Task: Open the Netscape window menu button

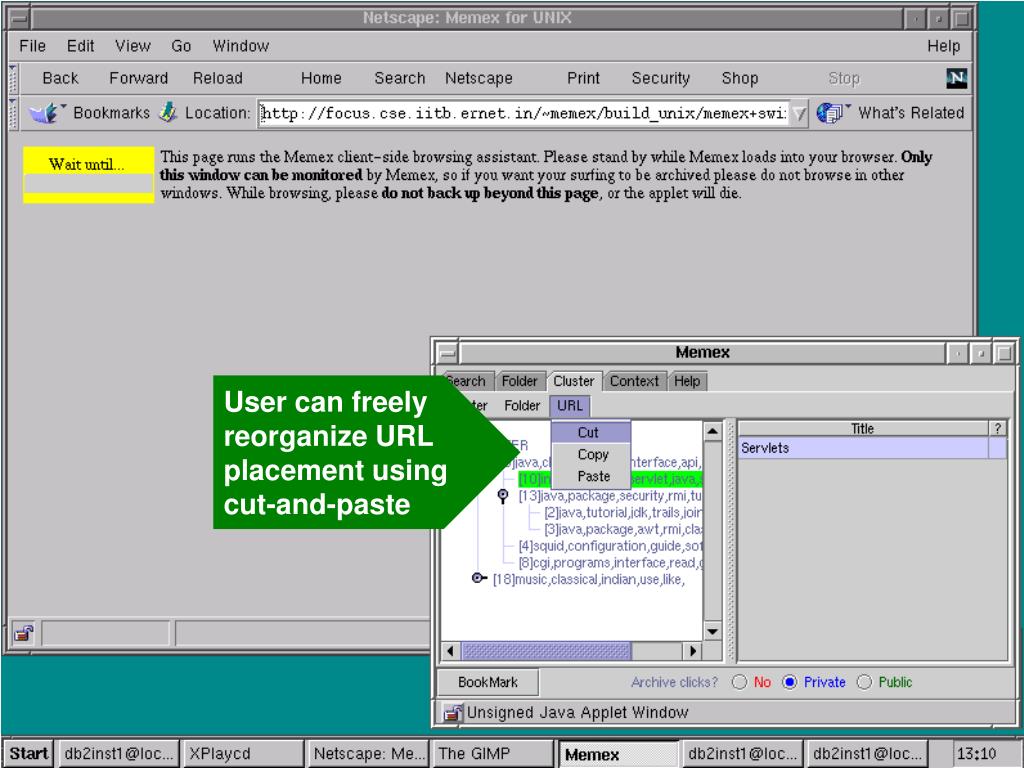Action: pyautogui.click(x=18, y=18)
